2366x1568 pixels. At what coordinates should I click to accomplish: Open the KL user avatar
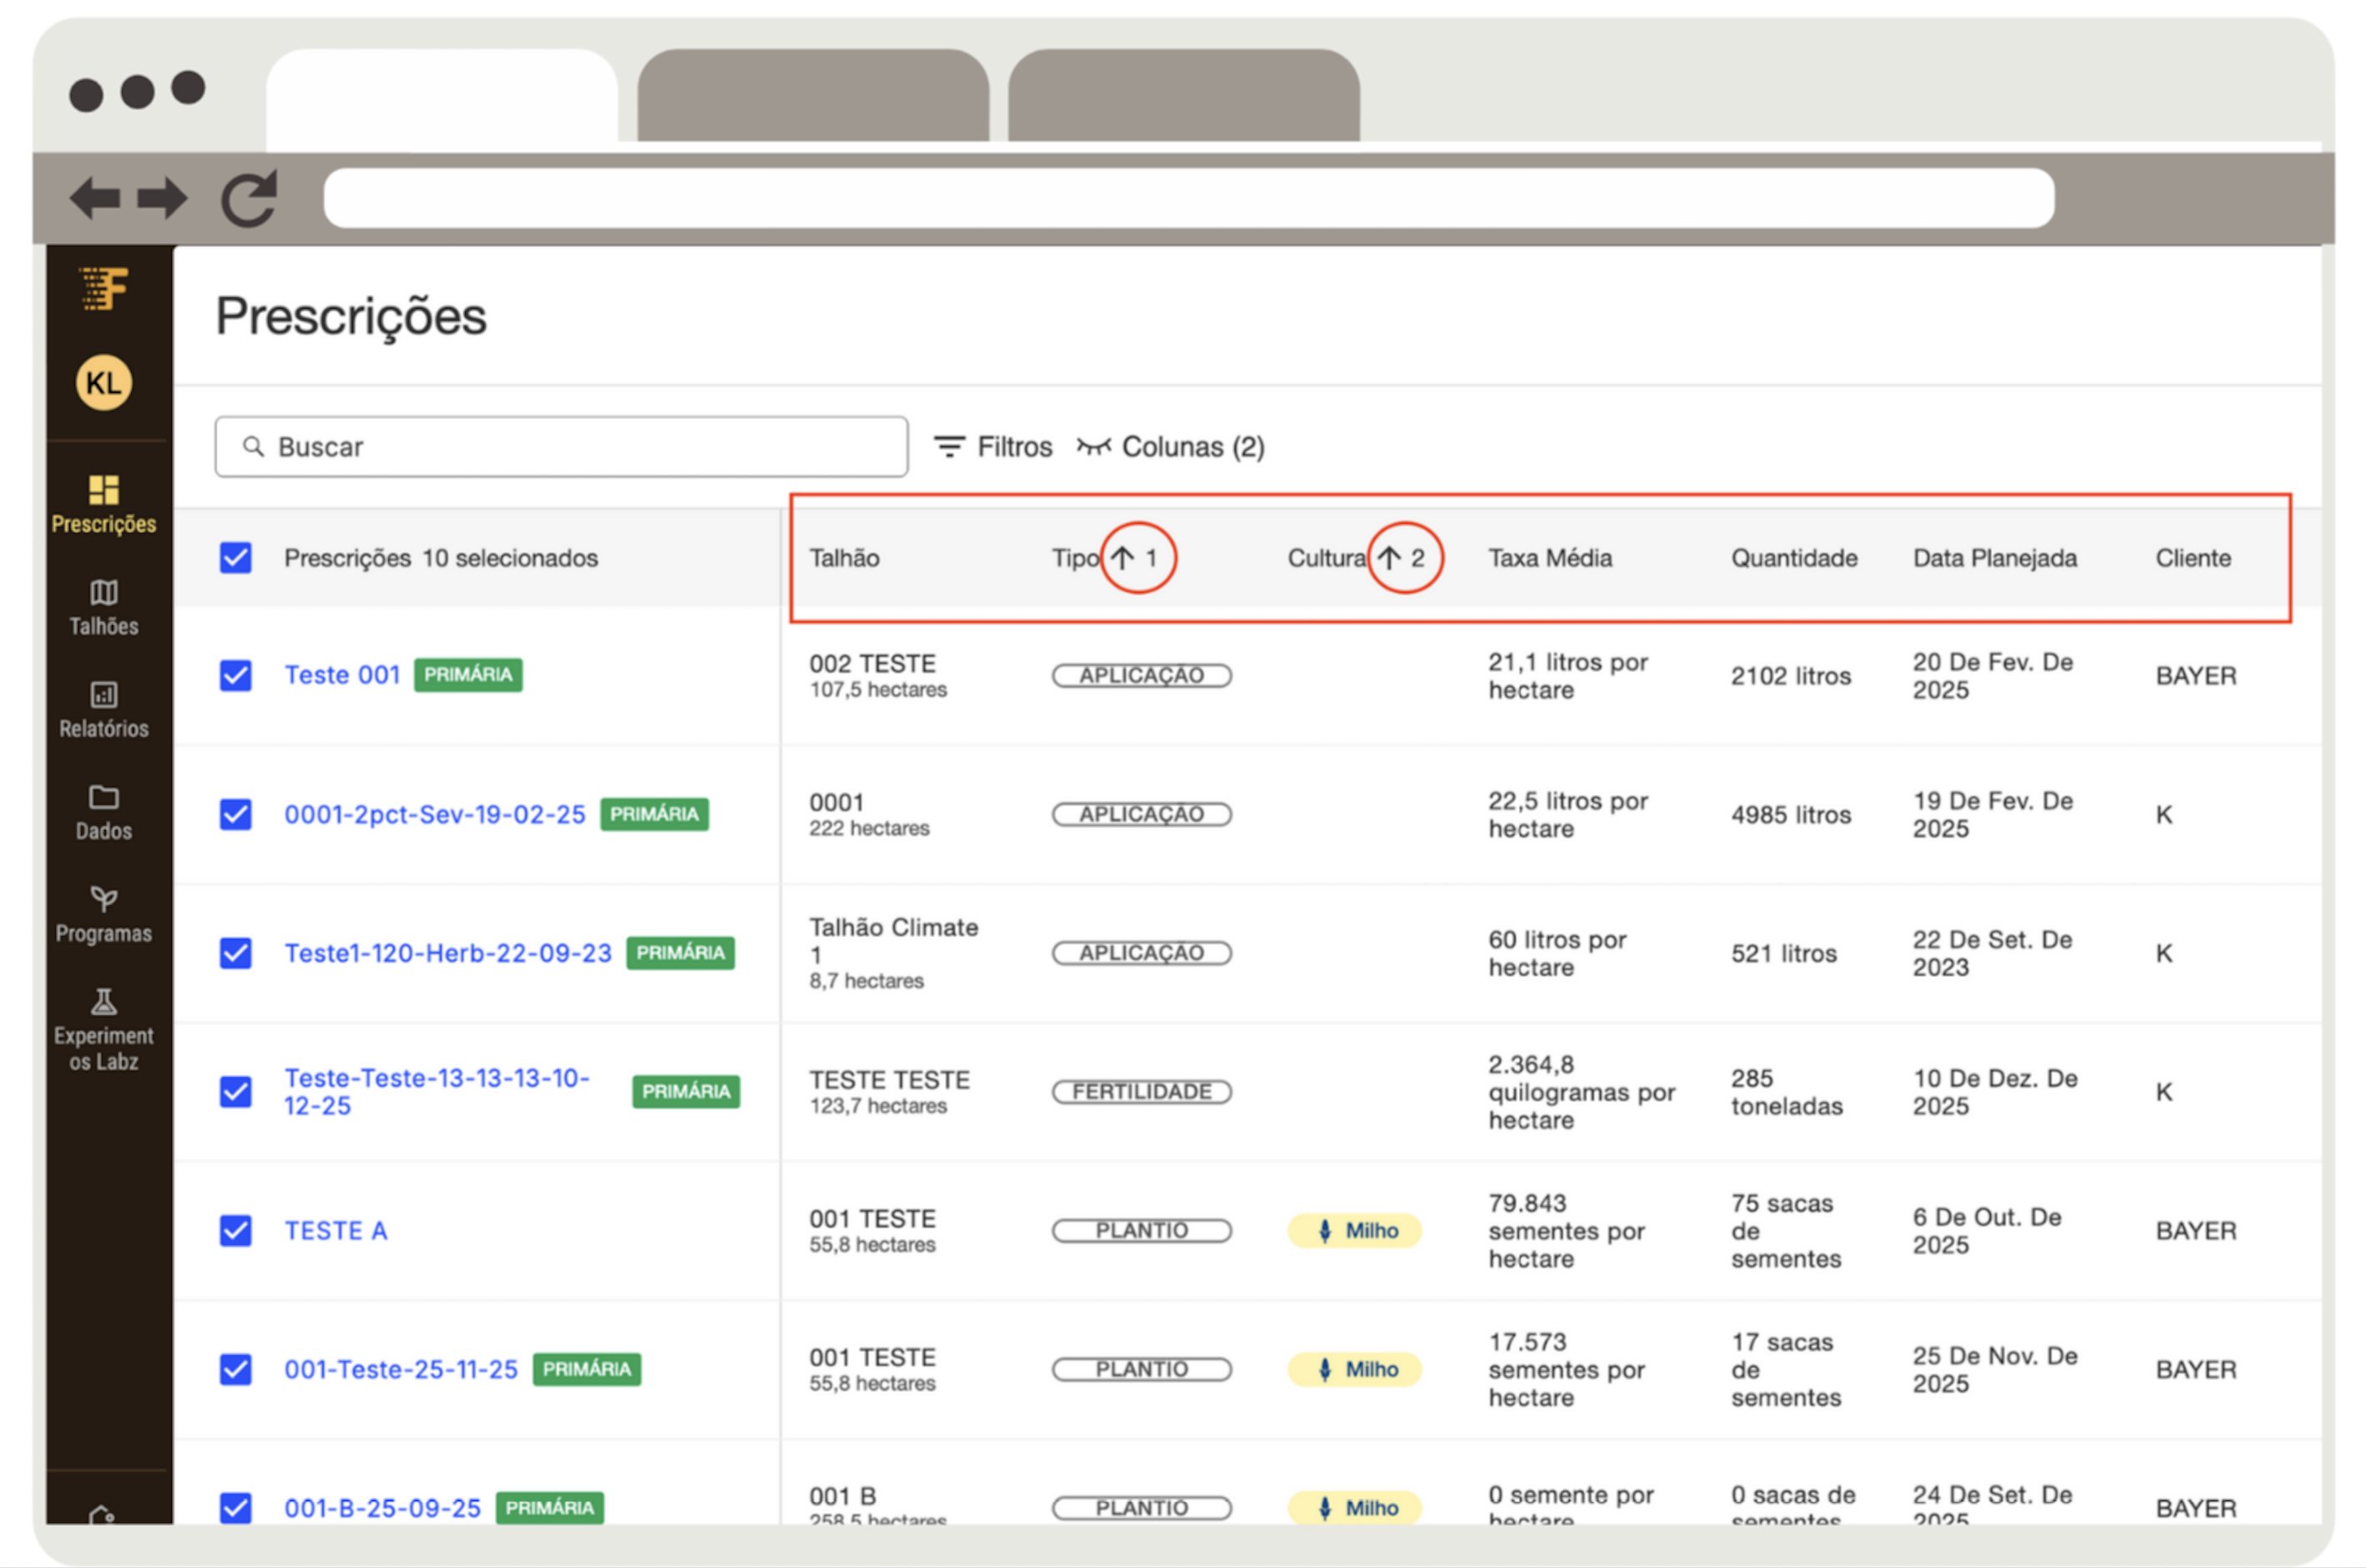pos(103,382)
